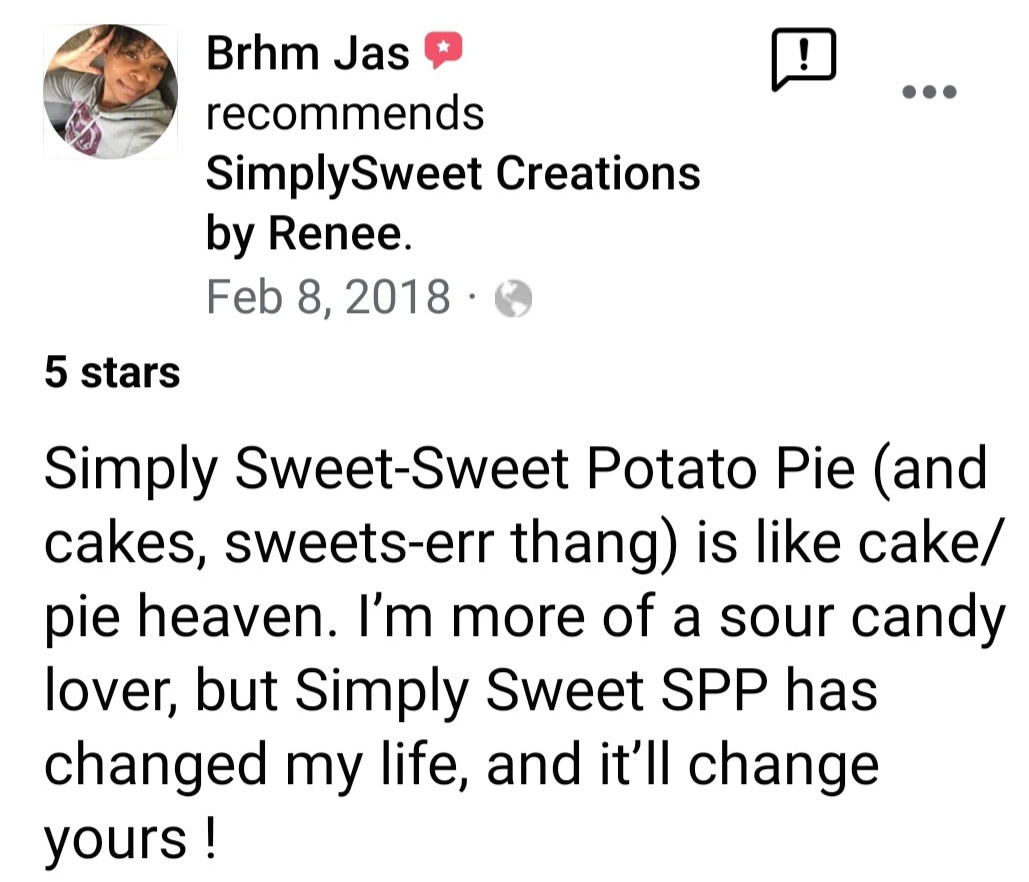Click the report review exclamation bubble icon

[x=803, y=58]
